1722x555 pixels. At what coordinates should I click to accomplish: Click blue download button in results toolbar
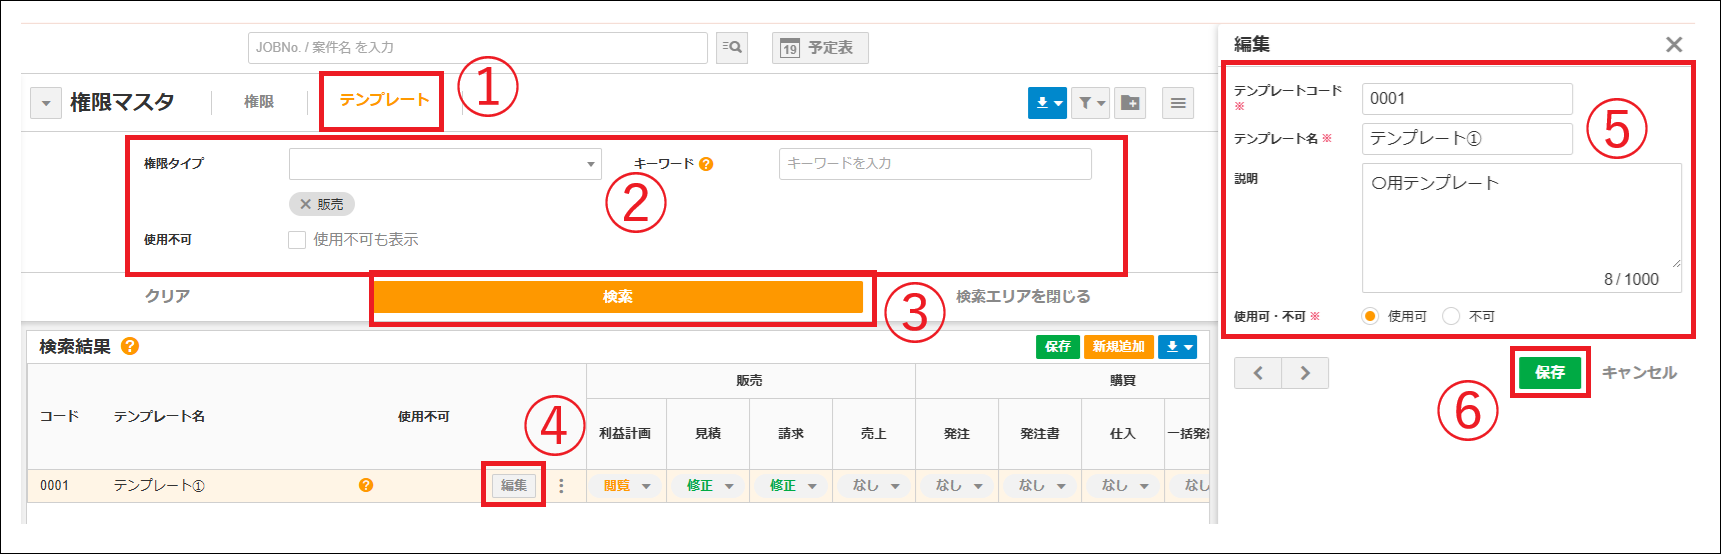click(1177, 346)
